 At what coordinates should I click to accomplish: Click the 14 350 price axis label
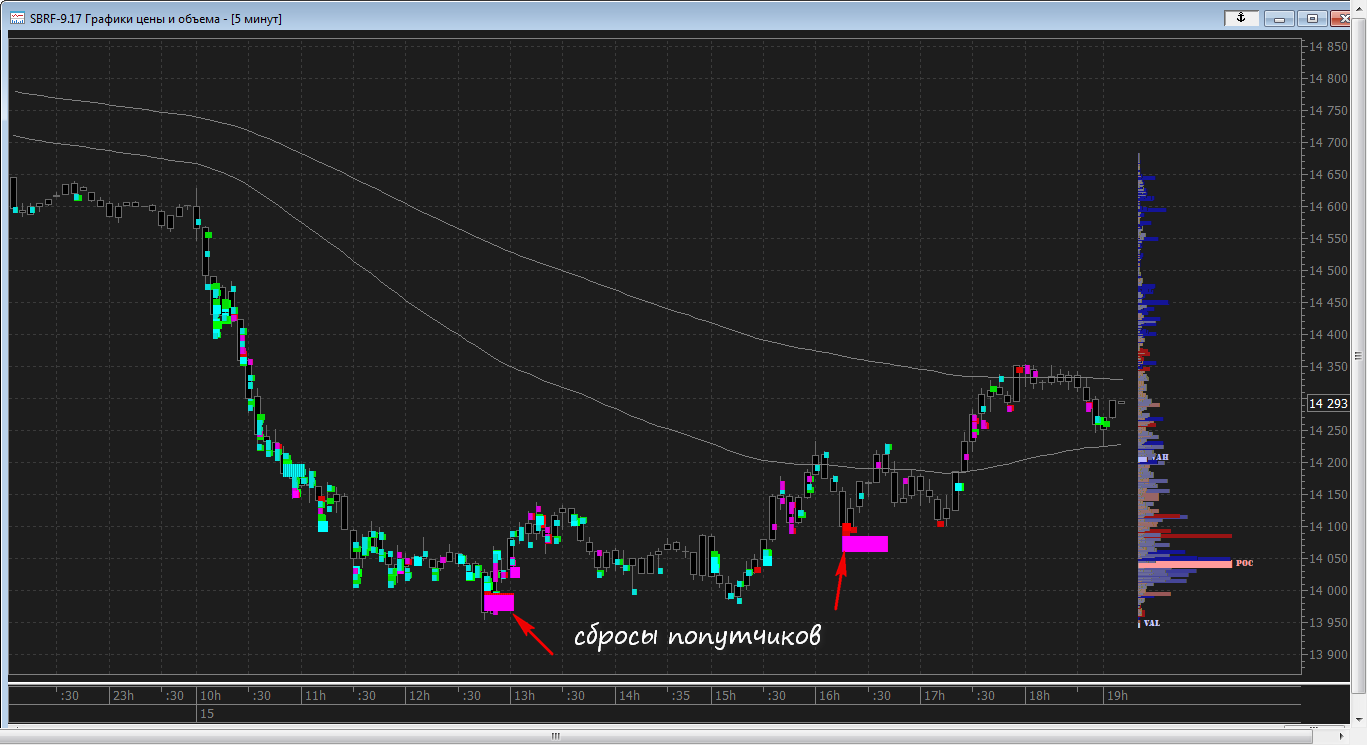pos(1328,366)
